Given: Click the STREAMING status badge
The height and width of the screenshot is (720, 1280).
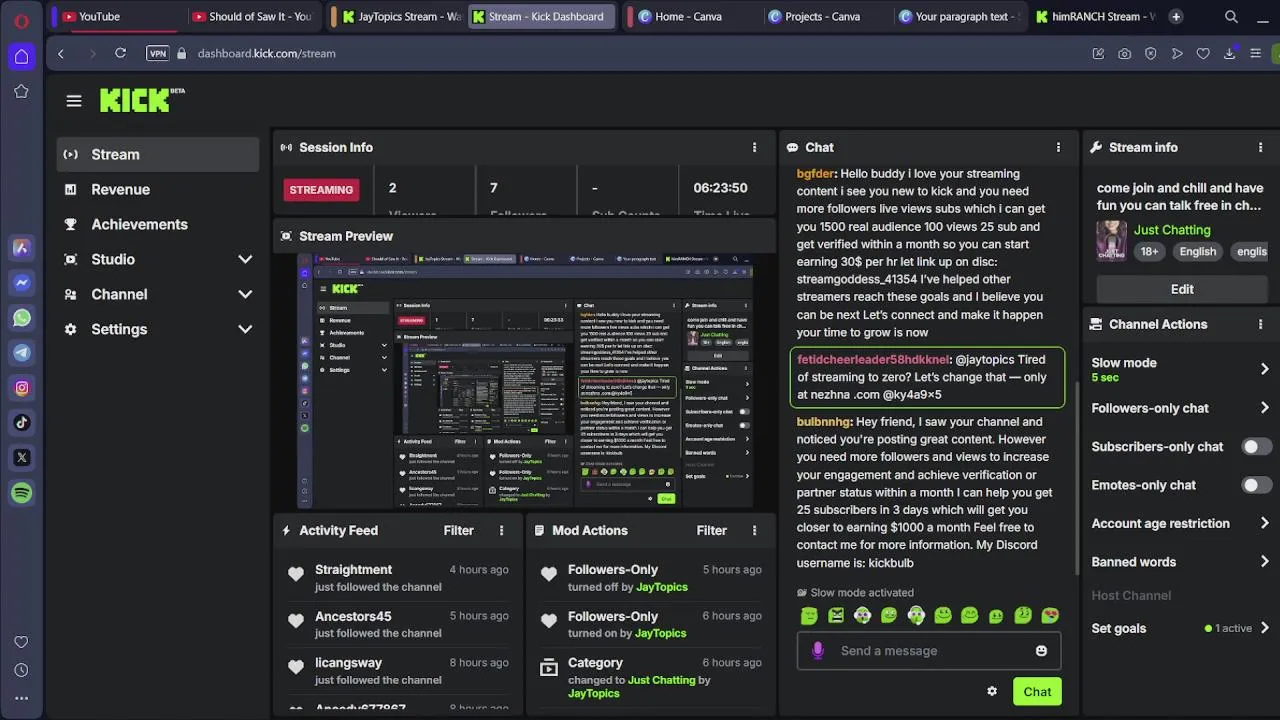Looking at the screenshot, I should (x=321, y=189).
